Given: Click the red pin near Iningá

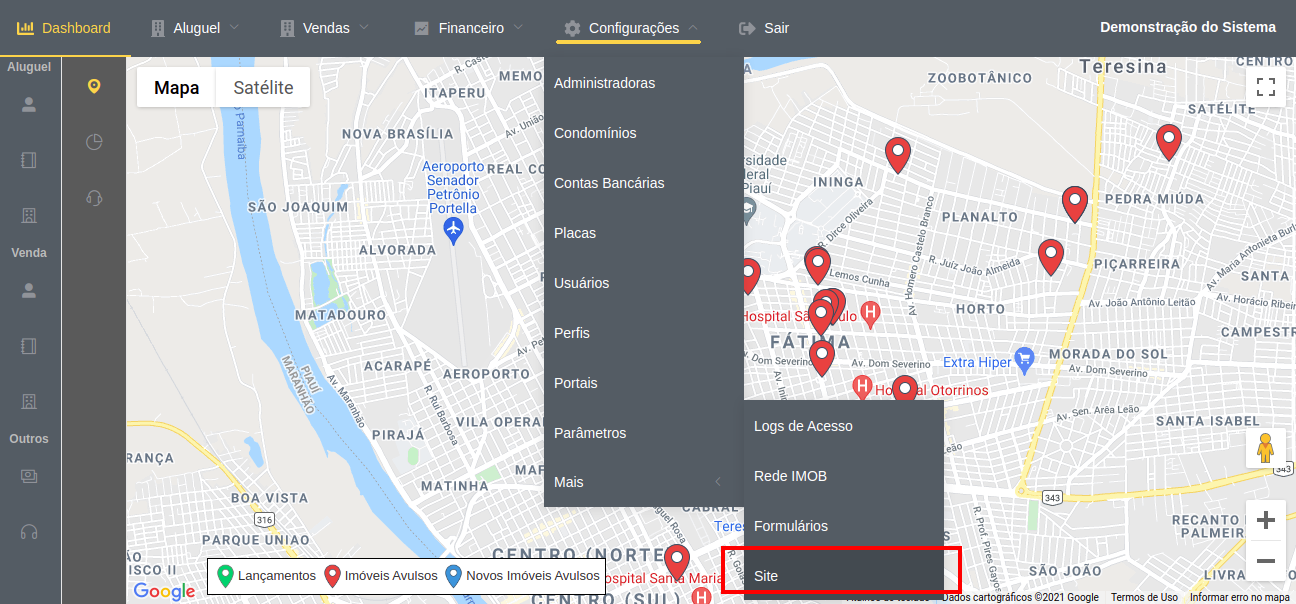Looking at the screenshot, I should (x=898, y=155).
